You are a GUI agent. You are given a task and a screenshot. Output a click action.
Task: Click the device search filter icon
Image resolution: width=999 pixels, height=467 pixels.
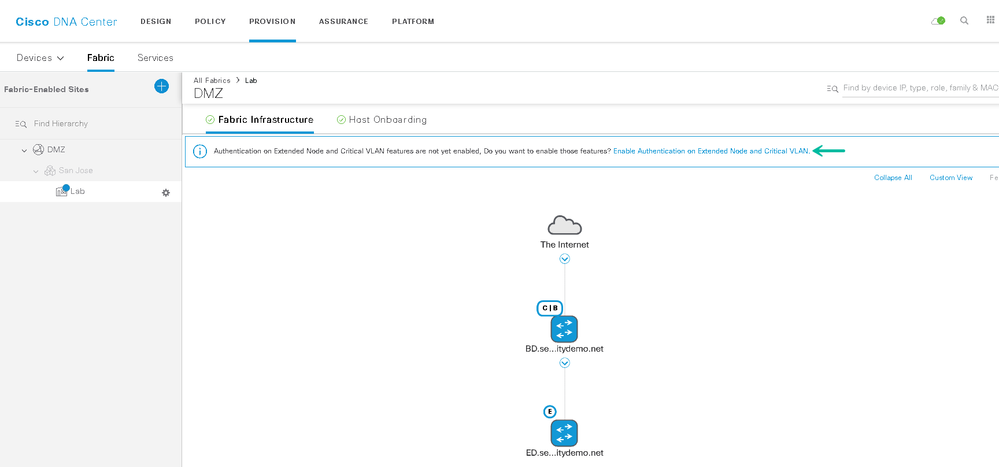832,89
